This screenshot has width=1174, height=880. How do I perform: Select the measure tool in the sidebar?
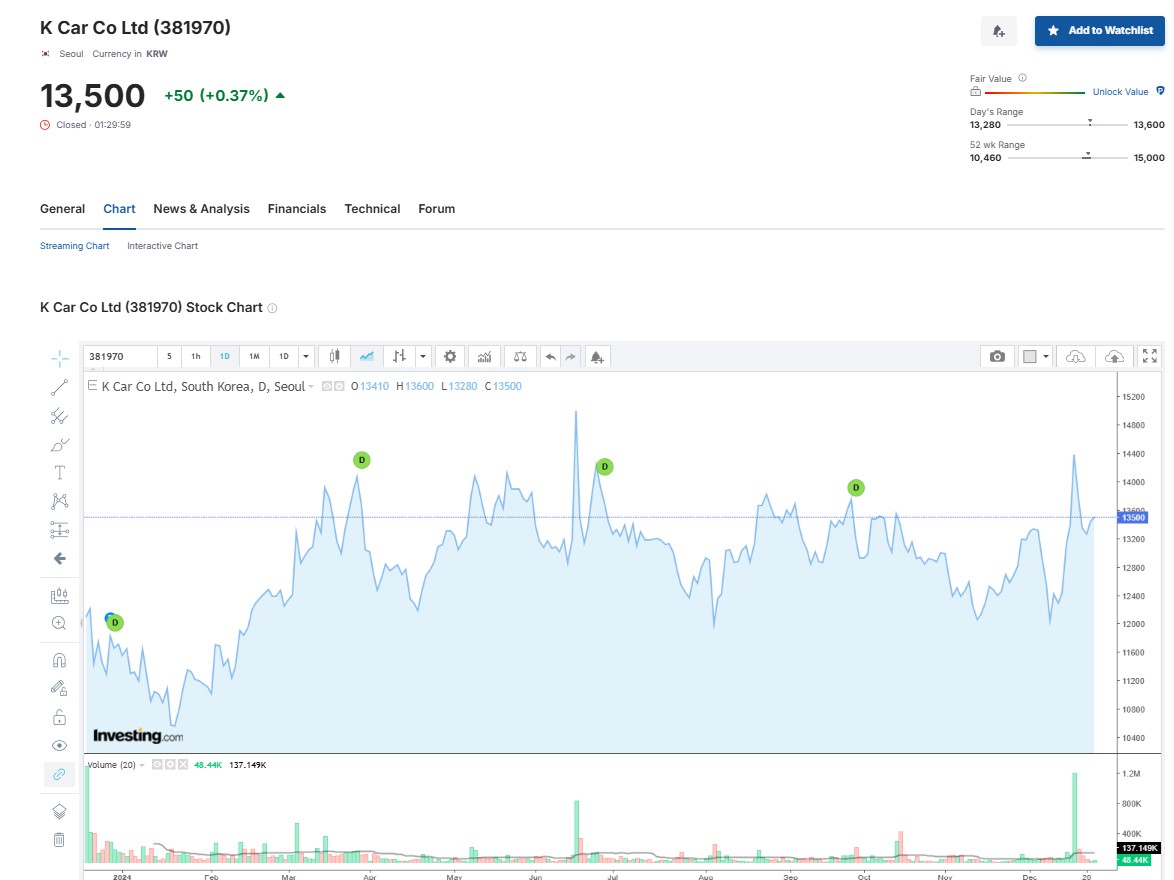59,596
